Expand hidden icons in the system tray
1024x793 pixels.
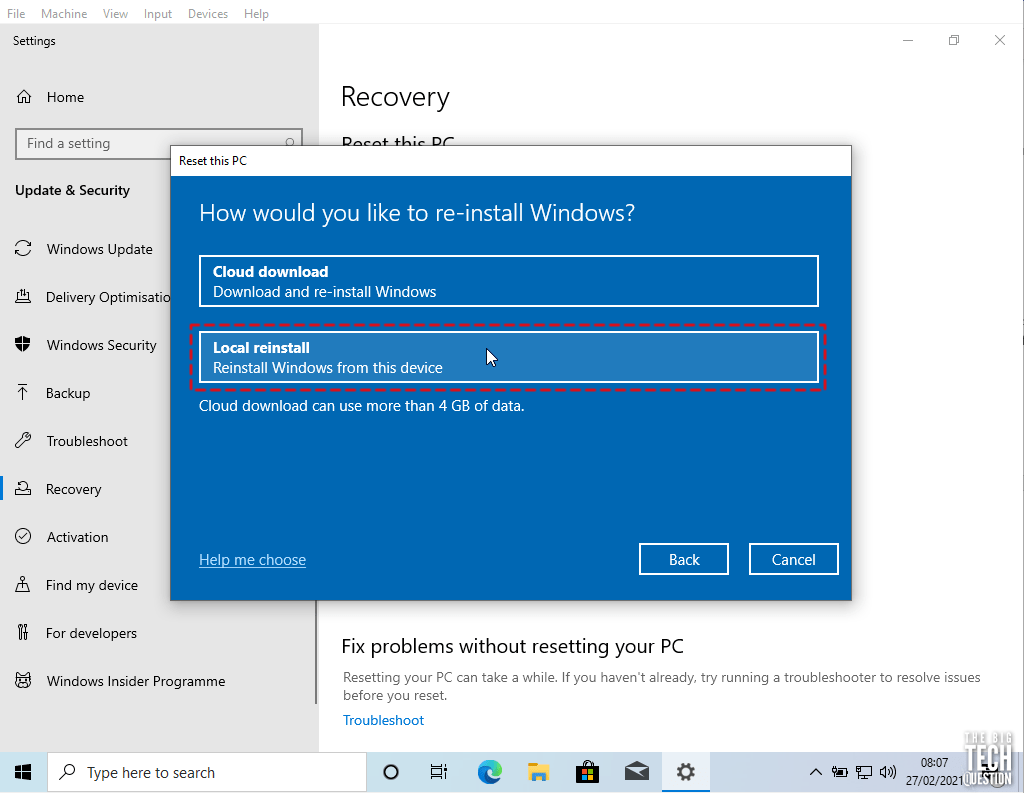(816, 772)
